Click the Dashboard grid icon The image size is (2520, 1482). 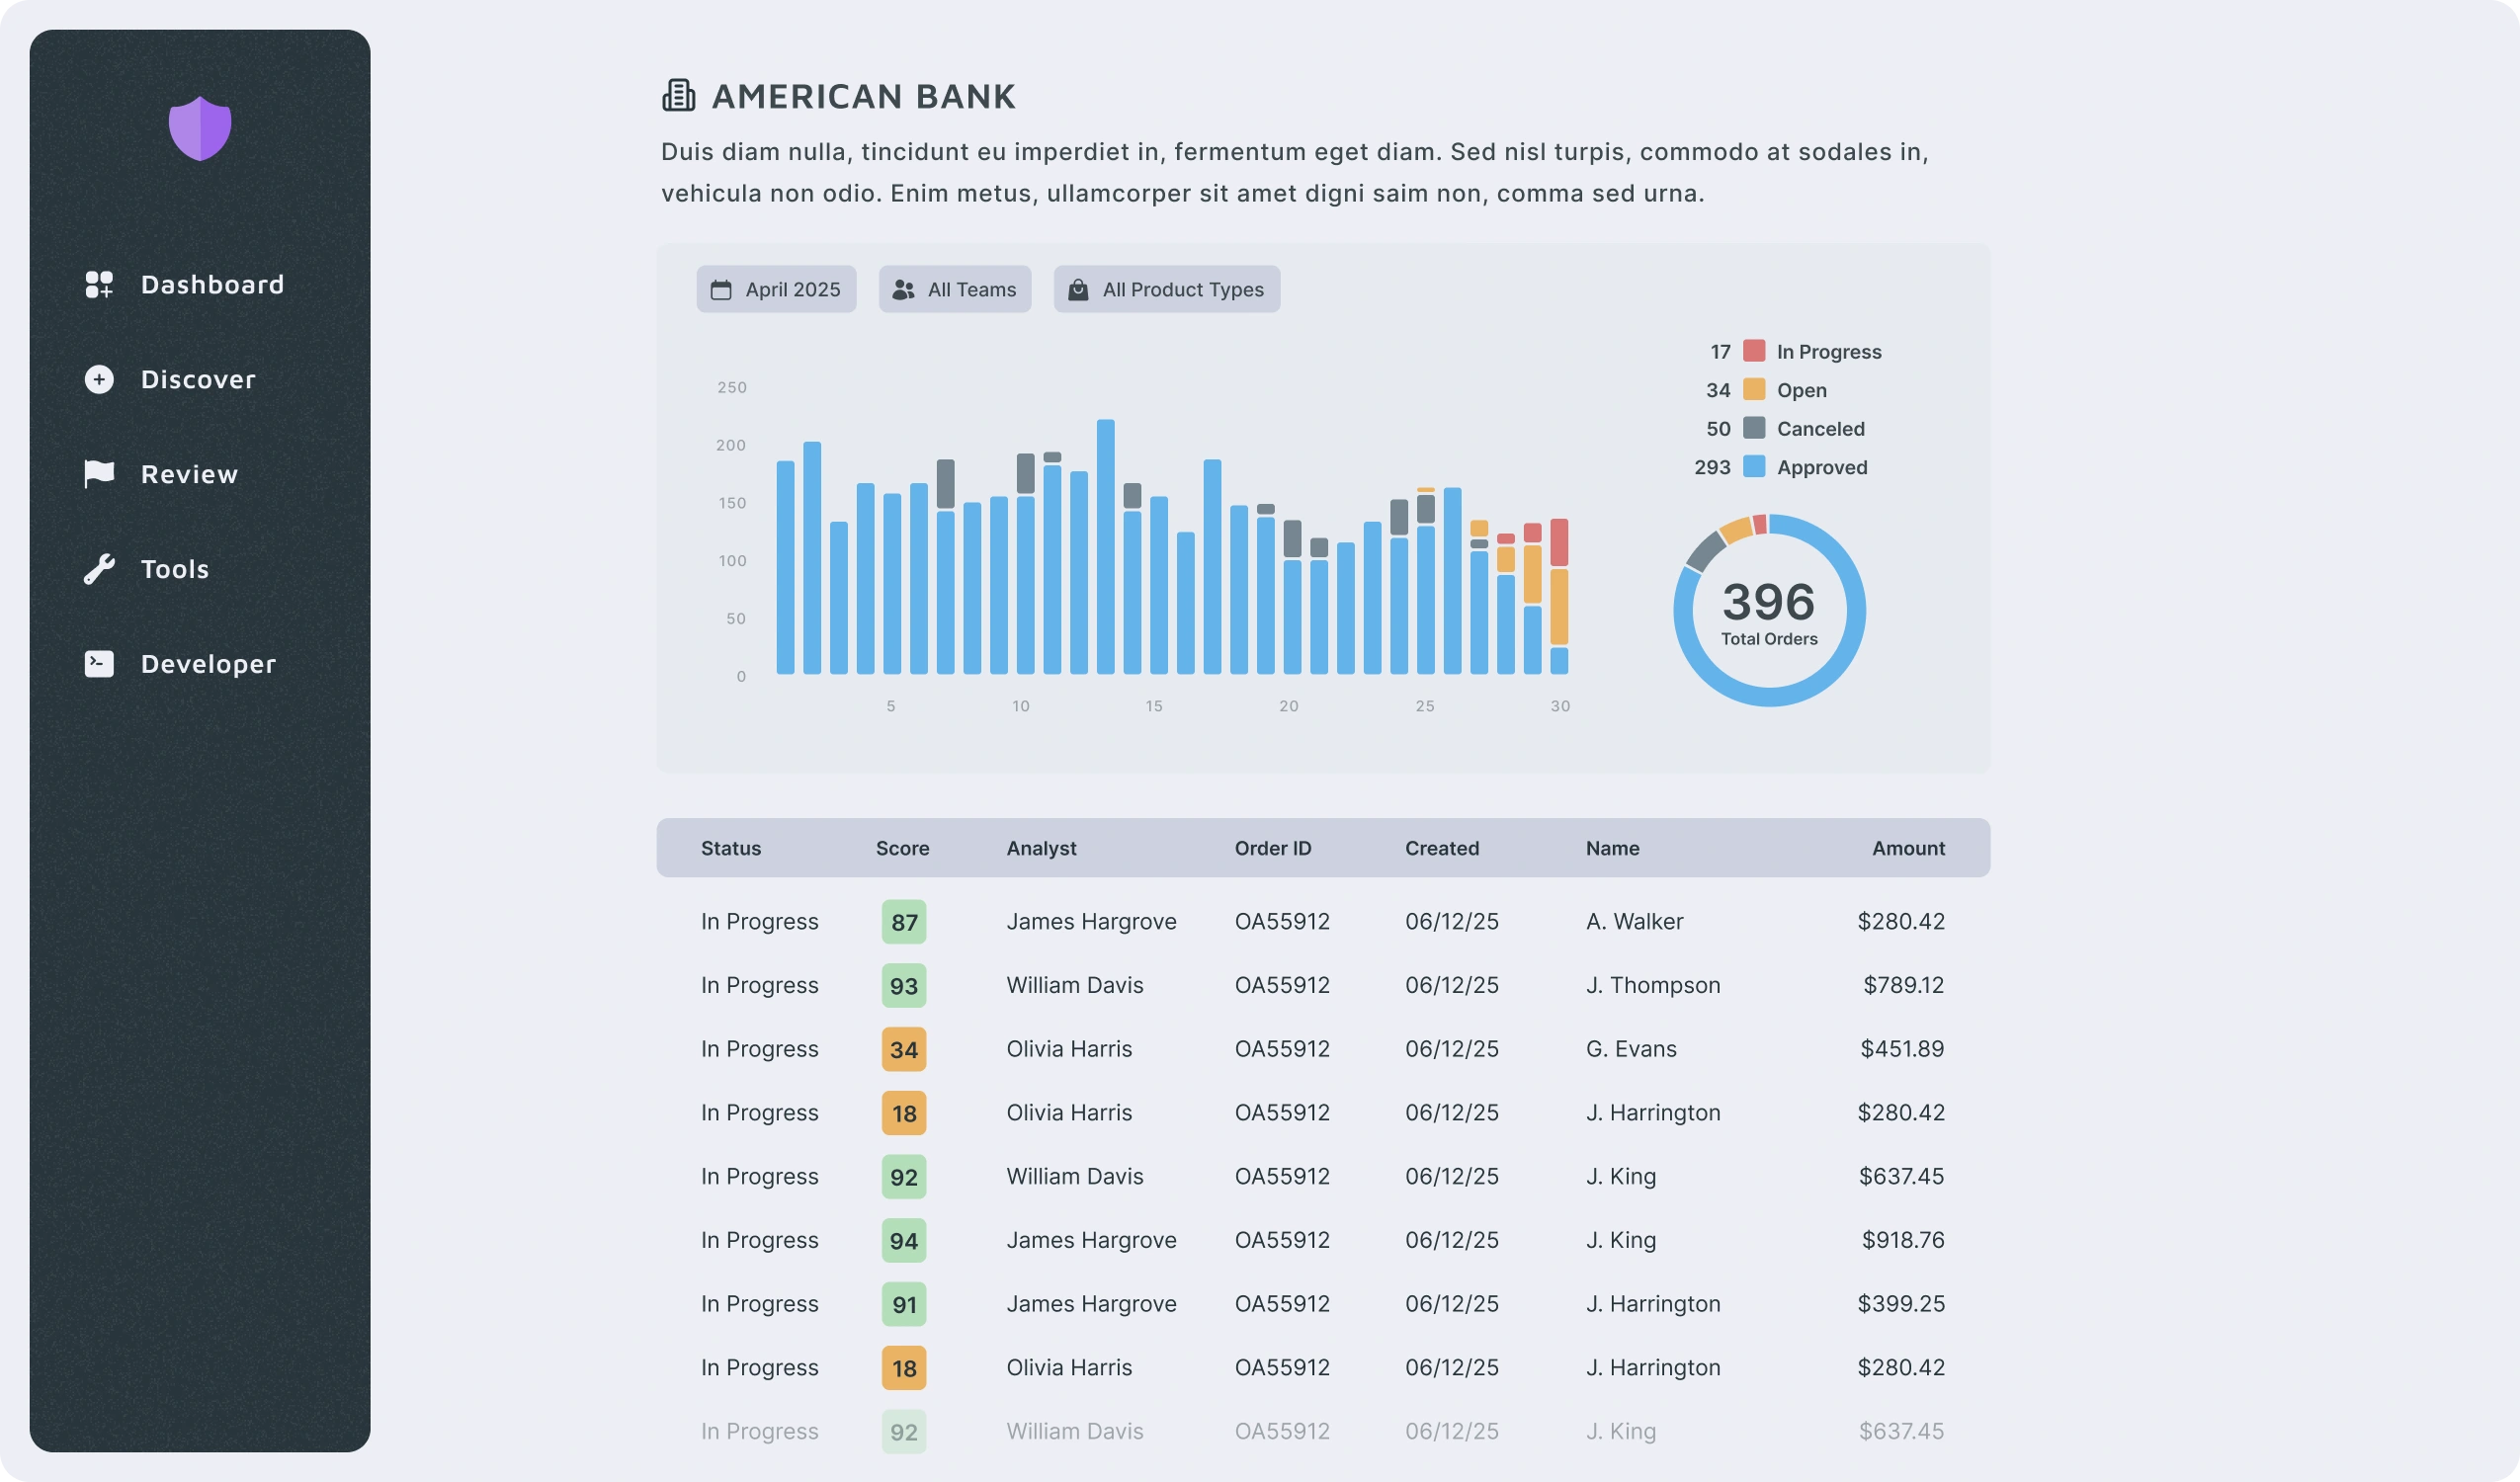click(99, 285)
